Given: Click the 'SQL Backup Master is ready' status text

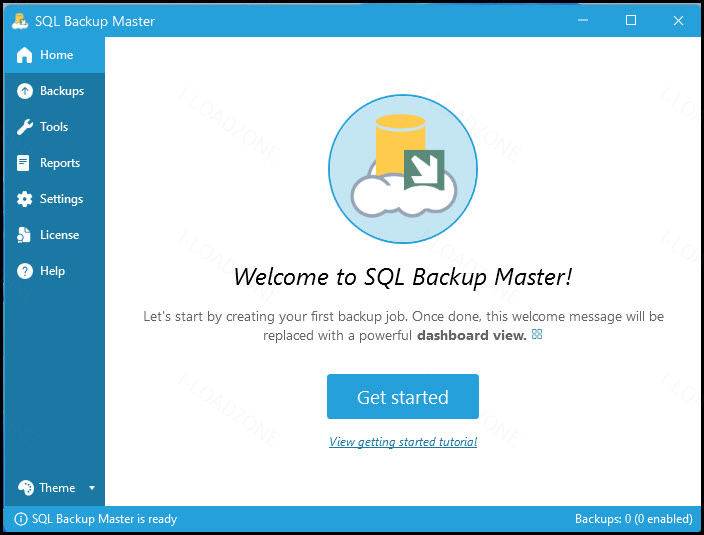Looking at the screenshot, I should click(x=104, y=519).
